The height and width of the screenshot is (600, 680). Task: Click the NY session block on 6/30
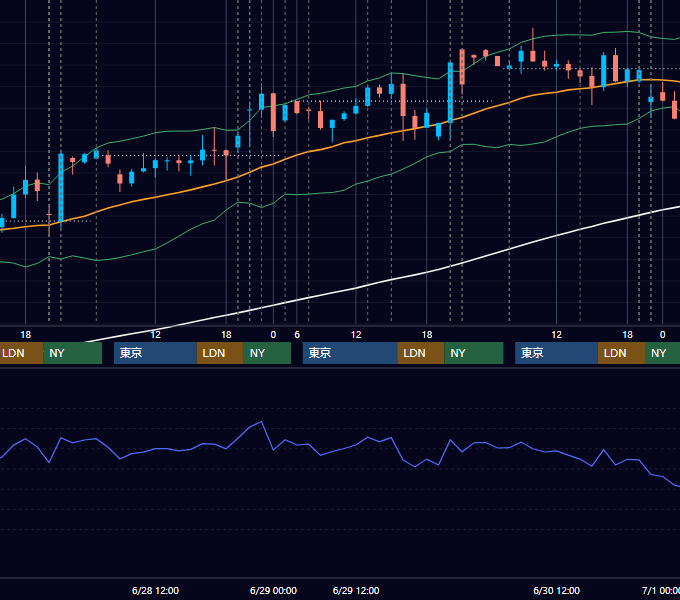662,353
